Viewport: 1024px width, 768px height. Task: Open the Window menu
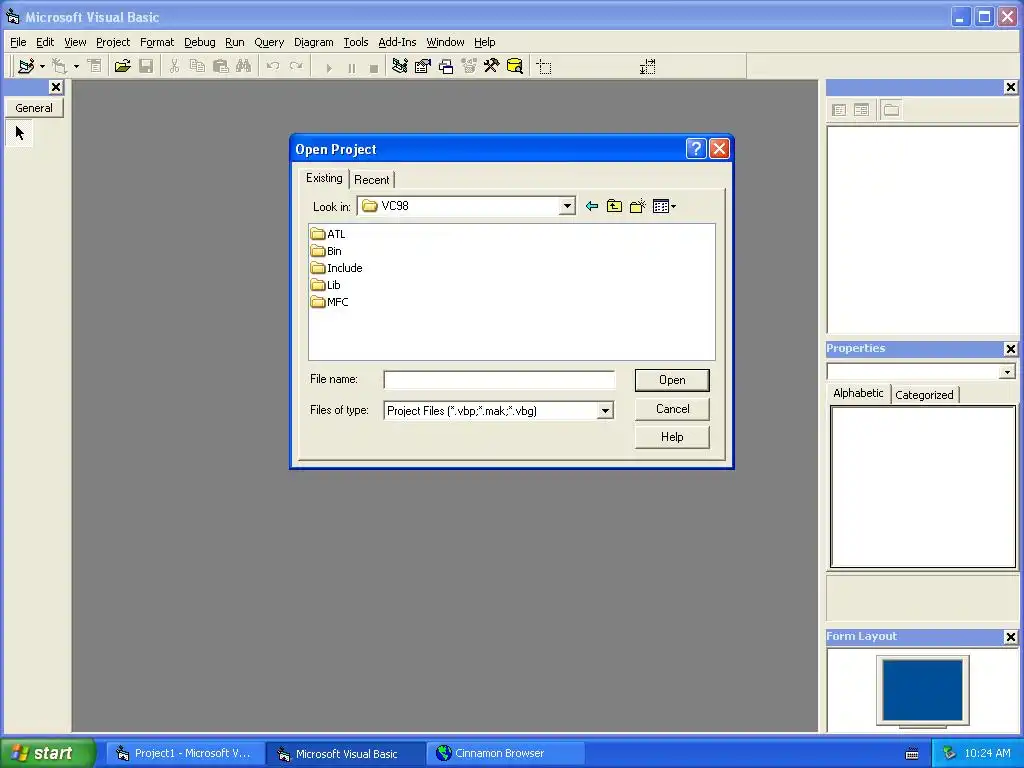pyautogui.click(x=445, y=42)
